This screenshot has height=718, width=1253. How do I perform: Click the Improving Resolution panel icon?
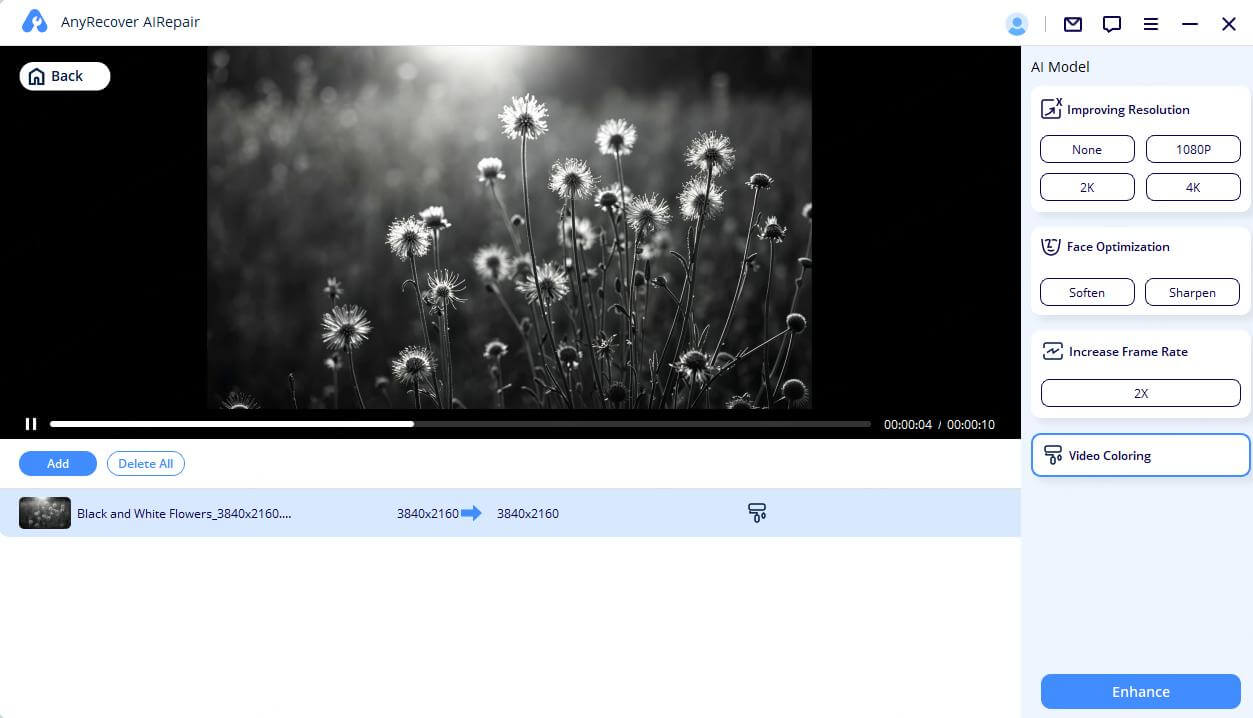click(1051, 108)
